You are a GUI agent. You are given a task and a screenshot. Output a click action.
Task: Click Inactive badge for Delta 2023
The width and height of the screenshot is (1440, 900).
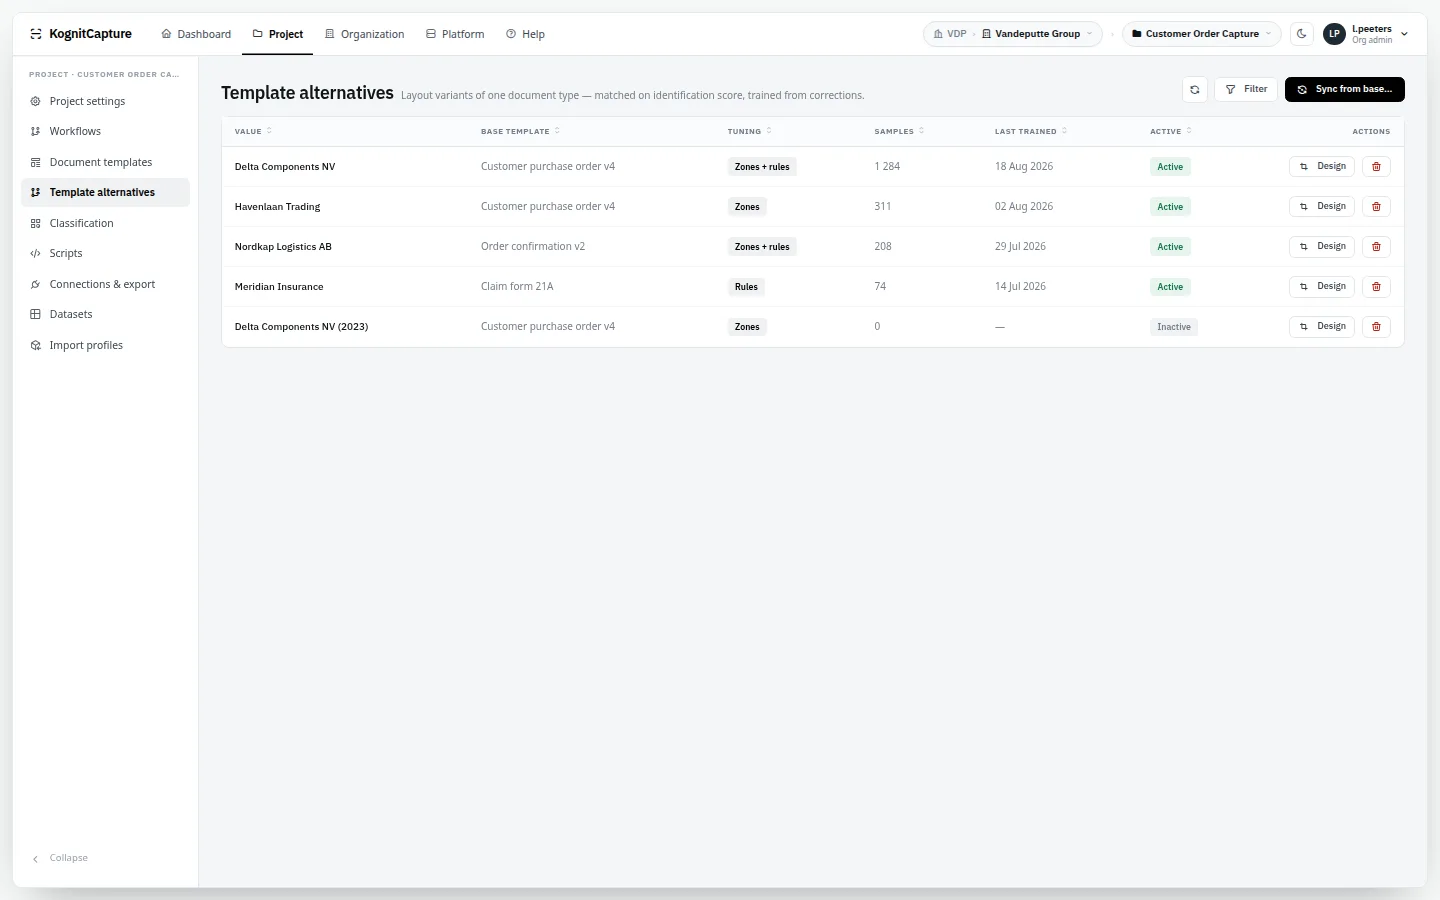[1174, 327]
